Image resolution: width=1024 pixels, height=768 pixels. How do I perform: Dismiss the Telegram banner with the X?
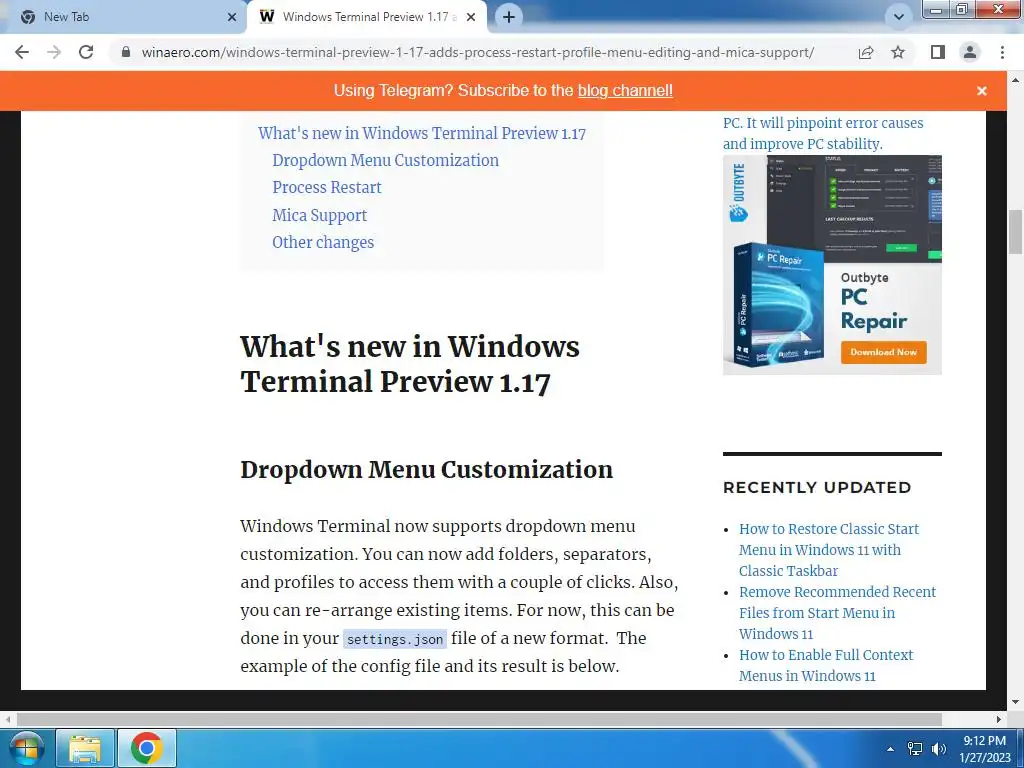[982, 91]
